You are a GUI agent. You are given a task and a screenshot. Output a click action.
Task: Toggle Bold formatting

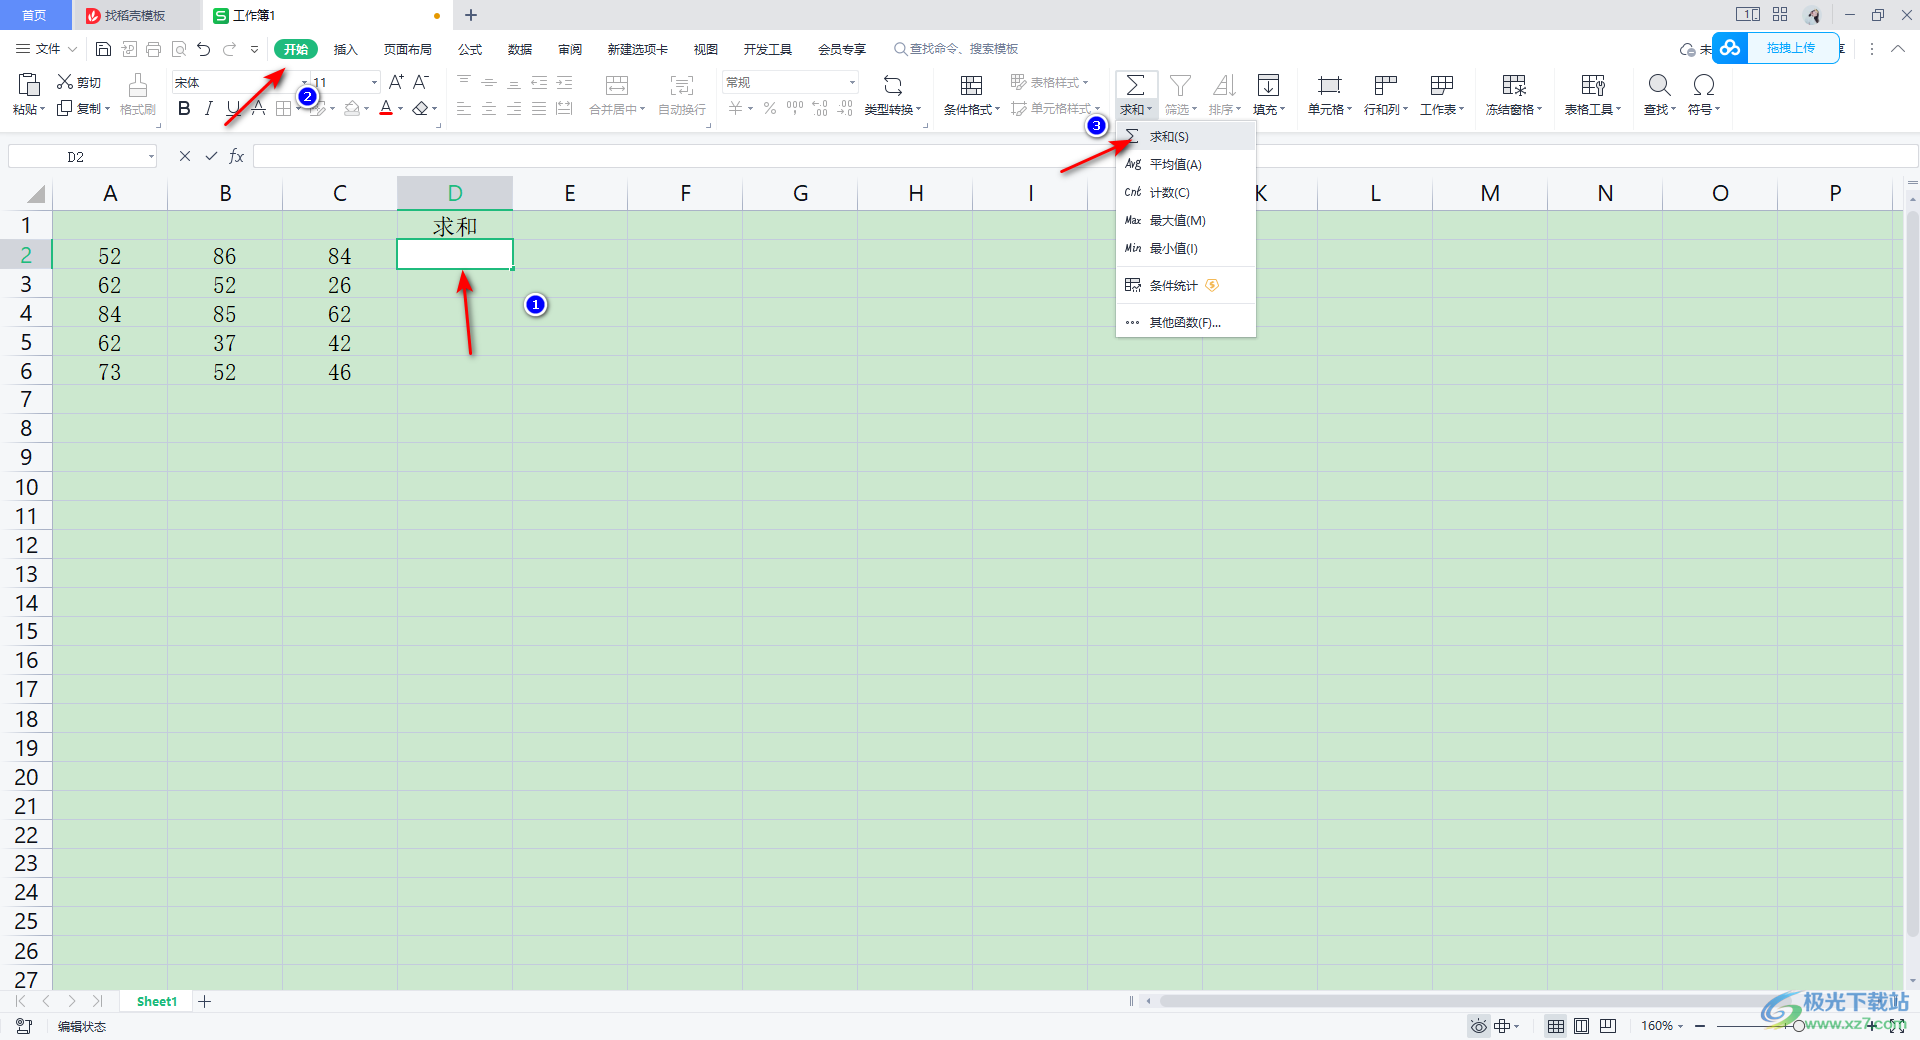184,108
